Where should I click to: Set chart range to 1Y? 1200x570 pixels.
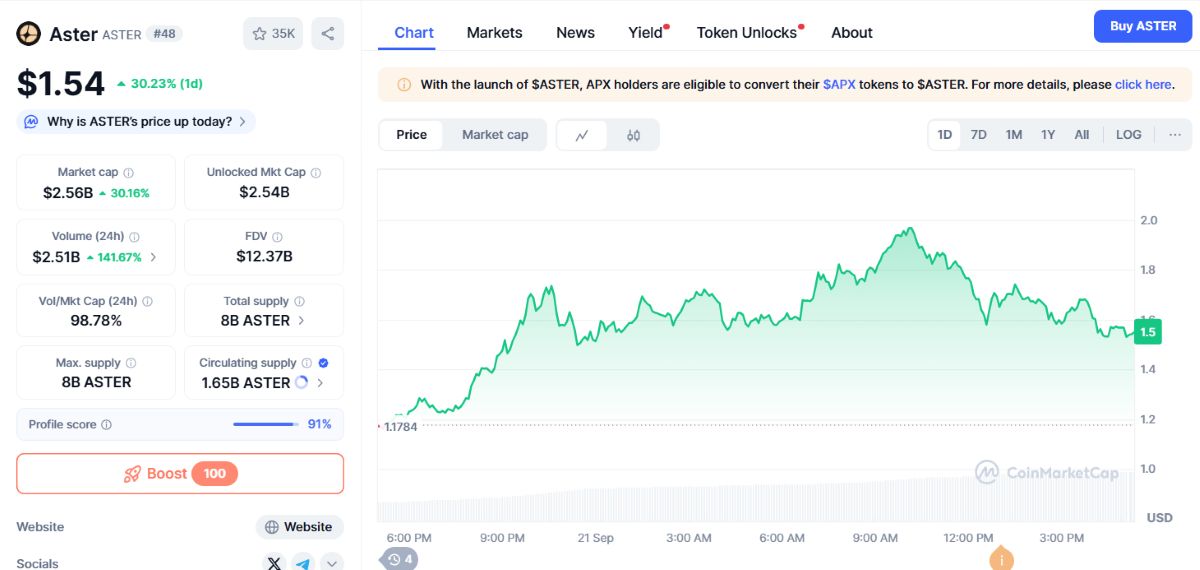(x=1048, y=135)
